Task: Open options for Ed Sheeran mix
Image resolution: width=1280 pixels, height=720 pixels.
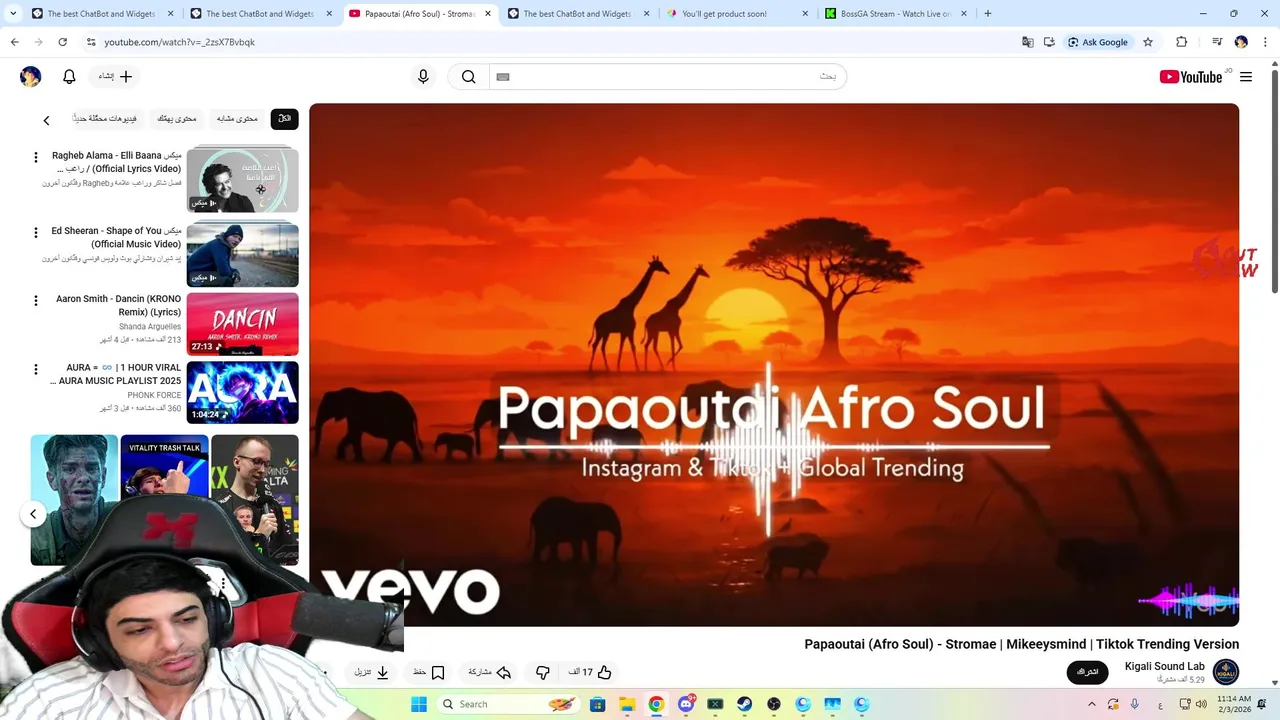Action: pos(36,232)
